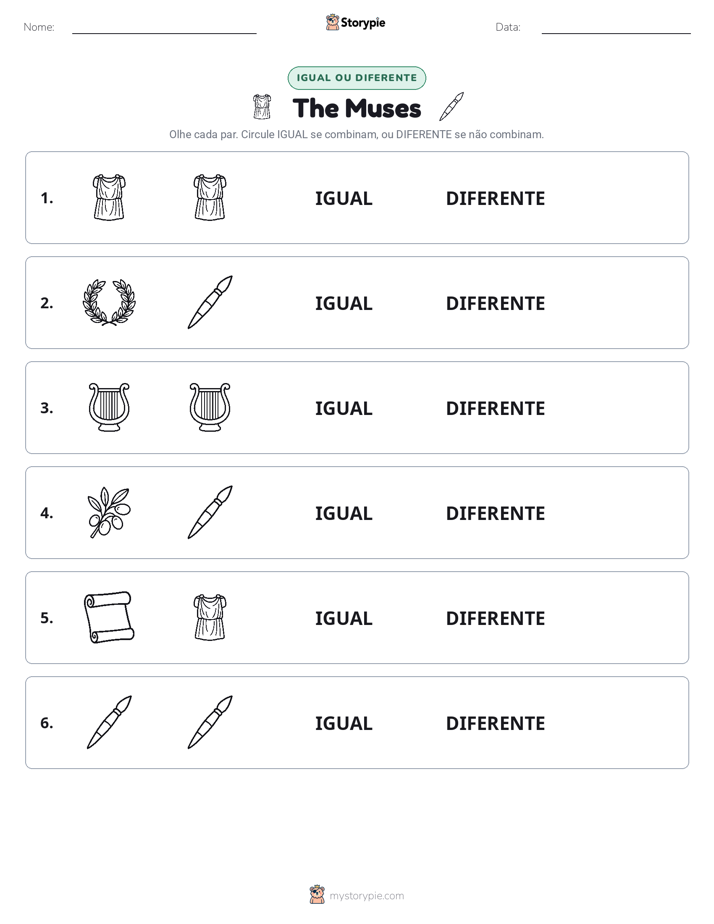Select the paintbrush icon in row 2
Screen dimensions: 714x924
pyautogui.click(x=210, y=302)
